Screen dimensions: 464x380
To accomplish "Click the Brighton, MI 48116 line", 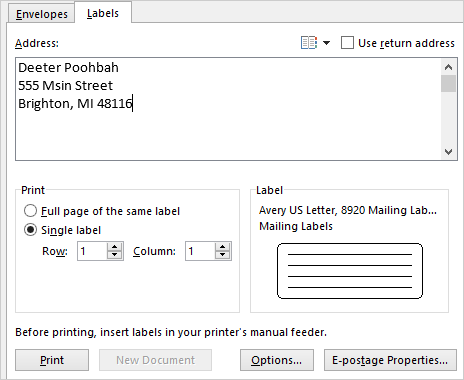I will [75, 104].
